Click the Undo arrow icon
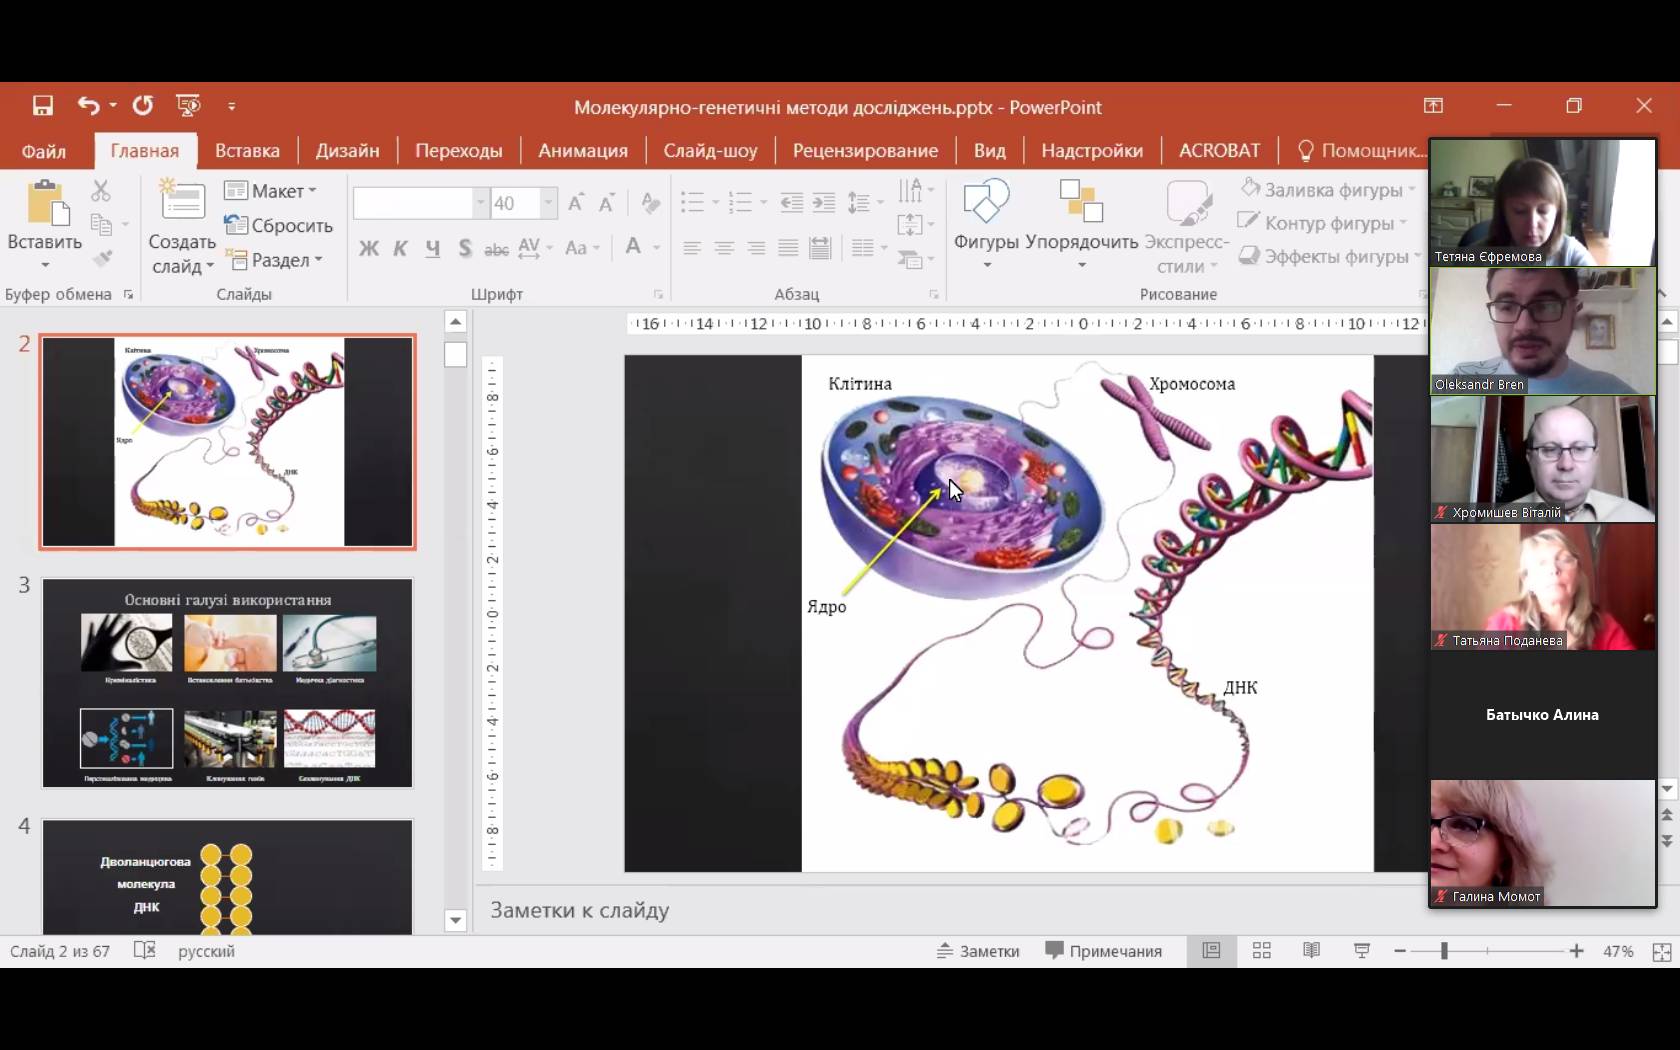Screen dimensions: 1680x1050 [89, 106]
